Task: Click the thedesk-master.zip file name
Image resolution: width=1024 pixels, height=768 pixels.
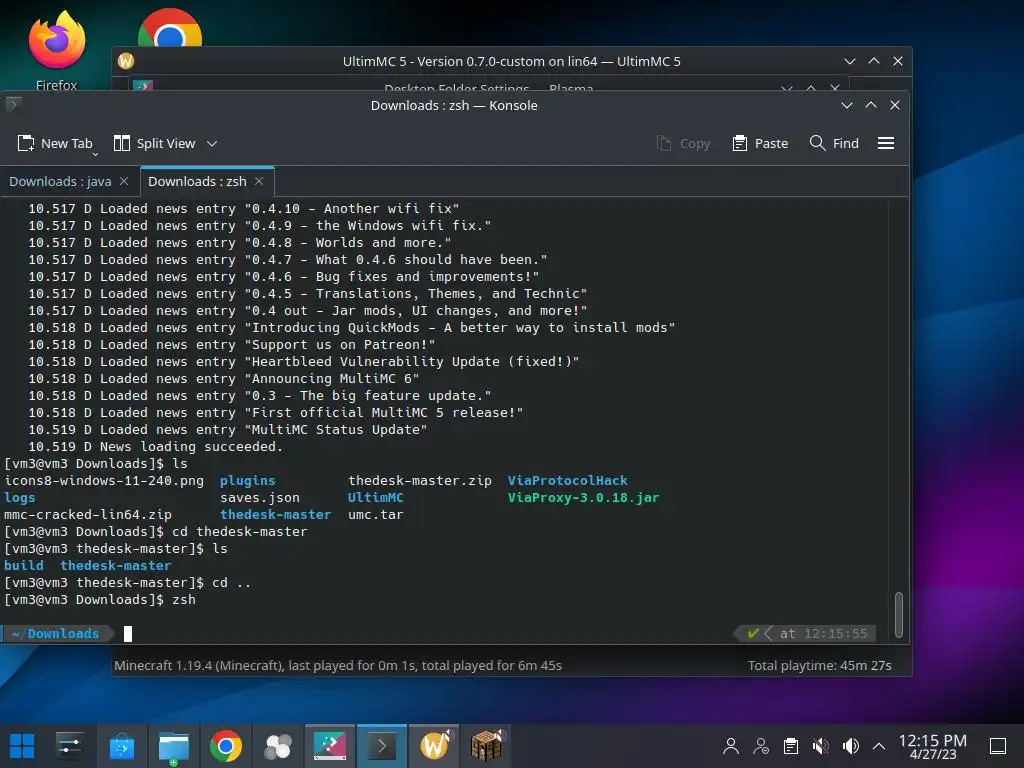Action: pyautogui.click(x=419, y=481)
